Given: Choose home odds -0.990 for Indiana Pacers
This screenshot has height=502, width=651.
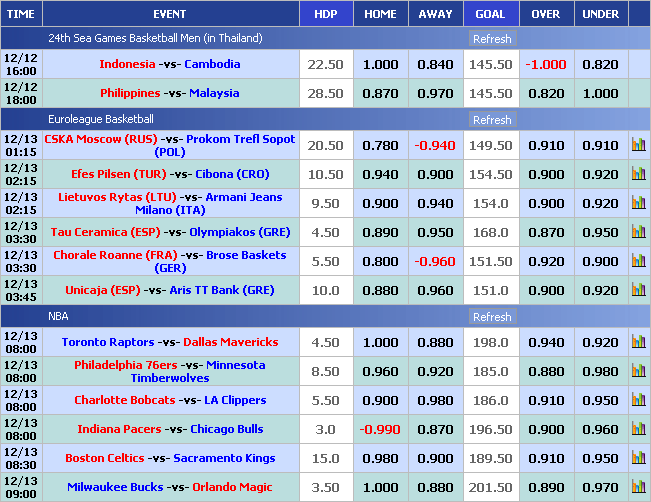Looking at the screenshot, I should click(380, 429).
